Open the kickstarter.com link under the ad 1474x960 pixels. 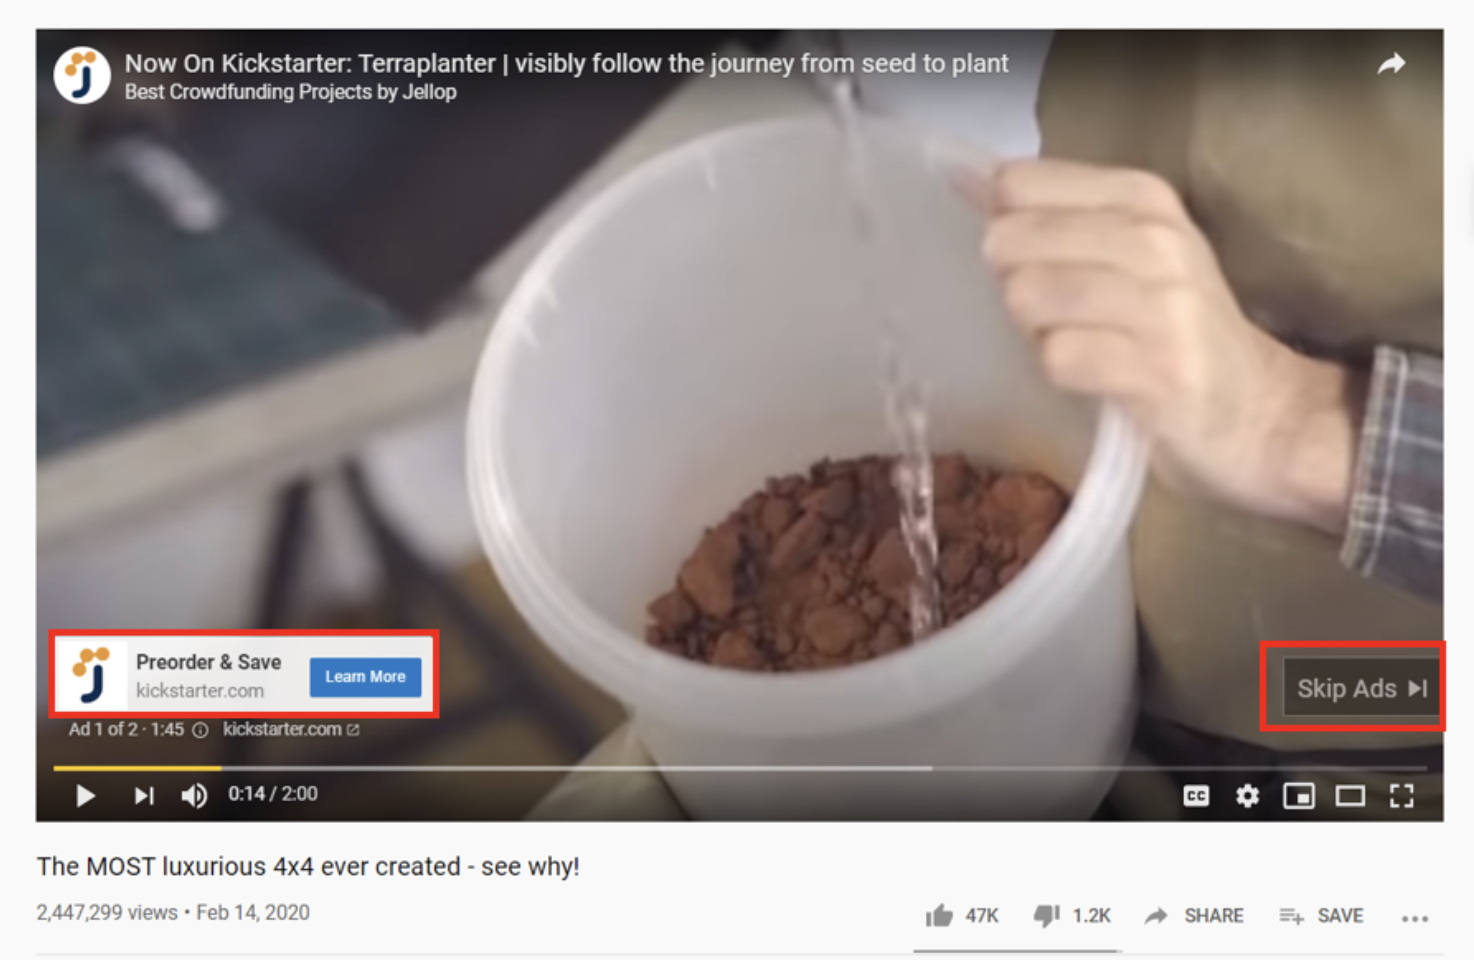click(290, 729)
